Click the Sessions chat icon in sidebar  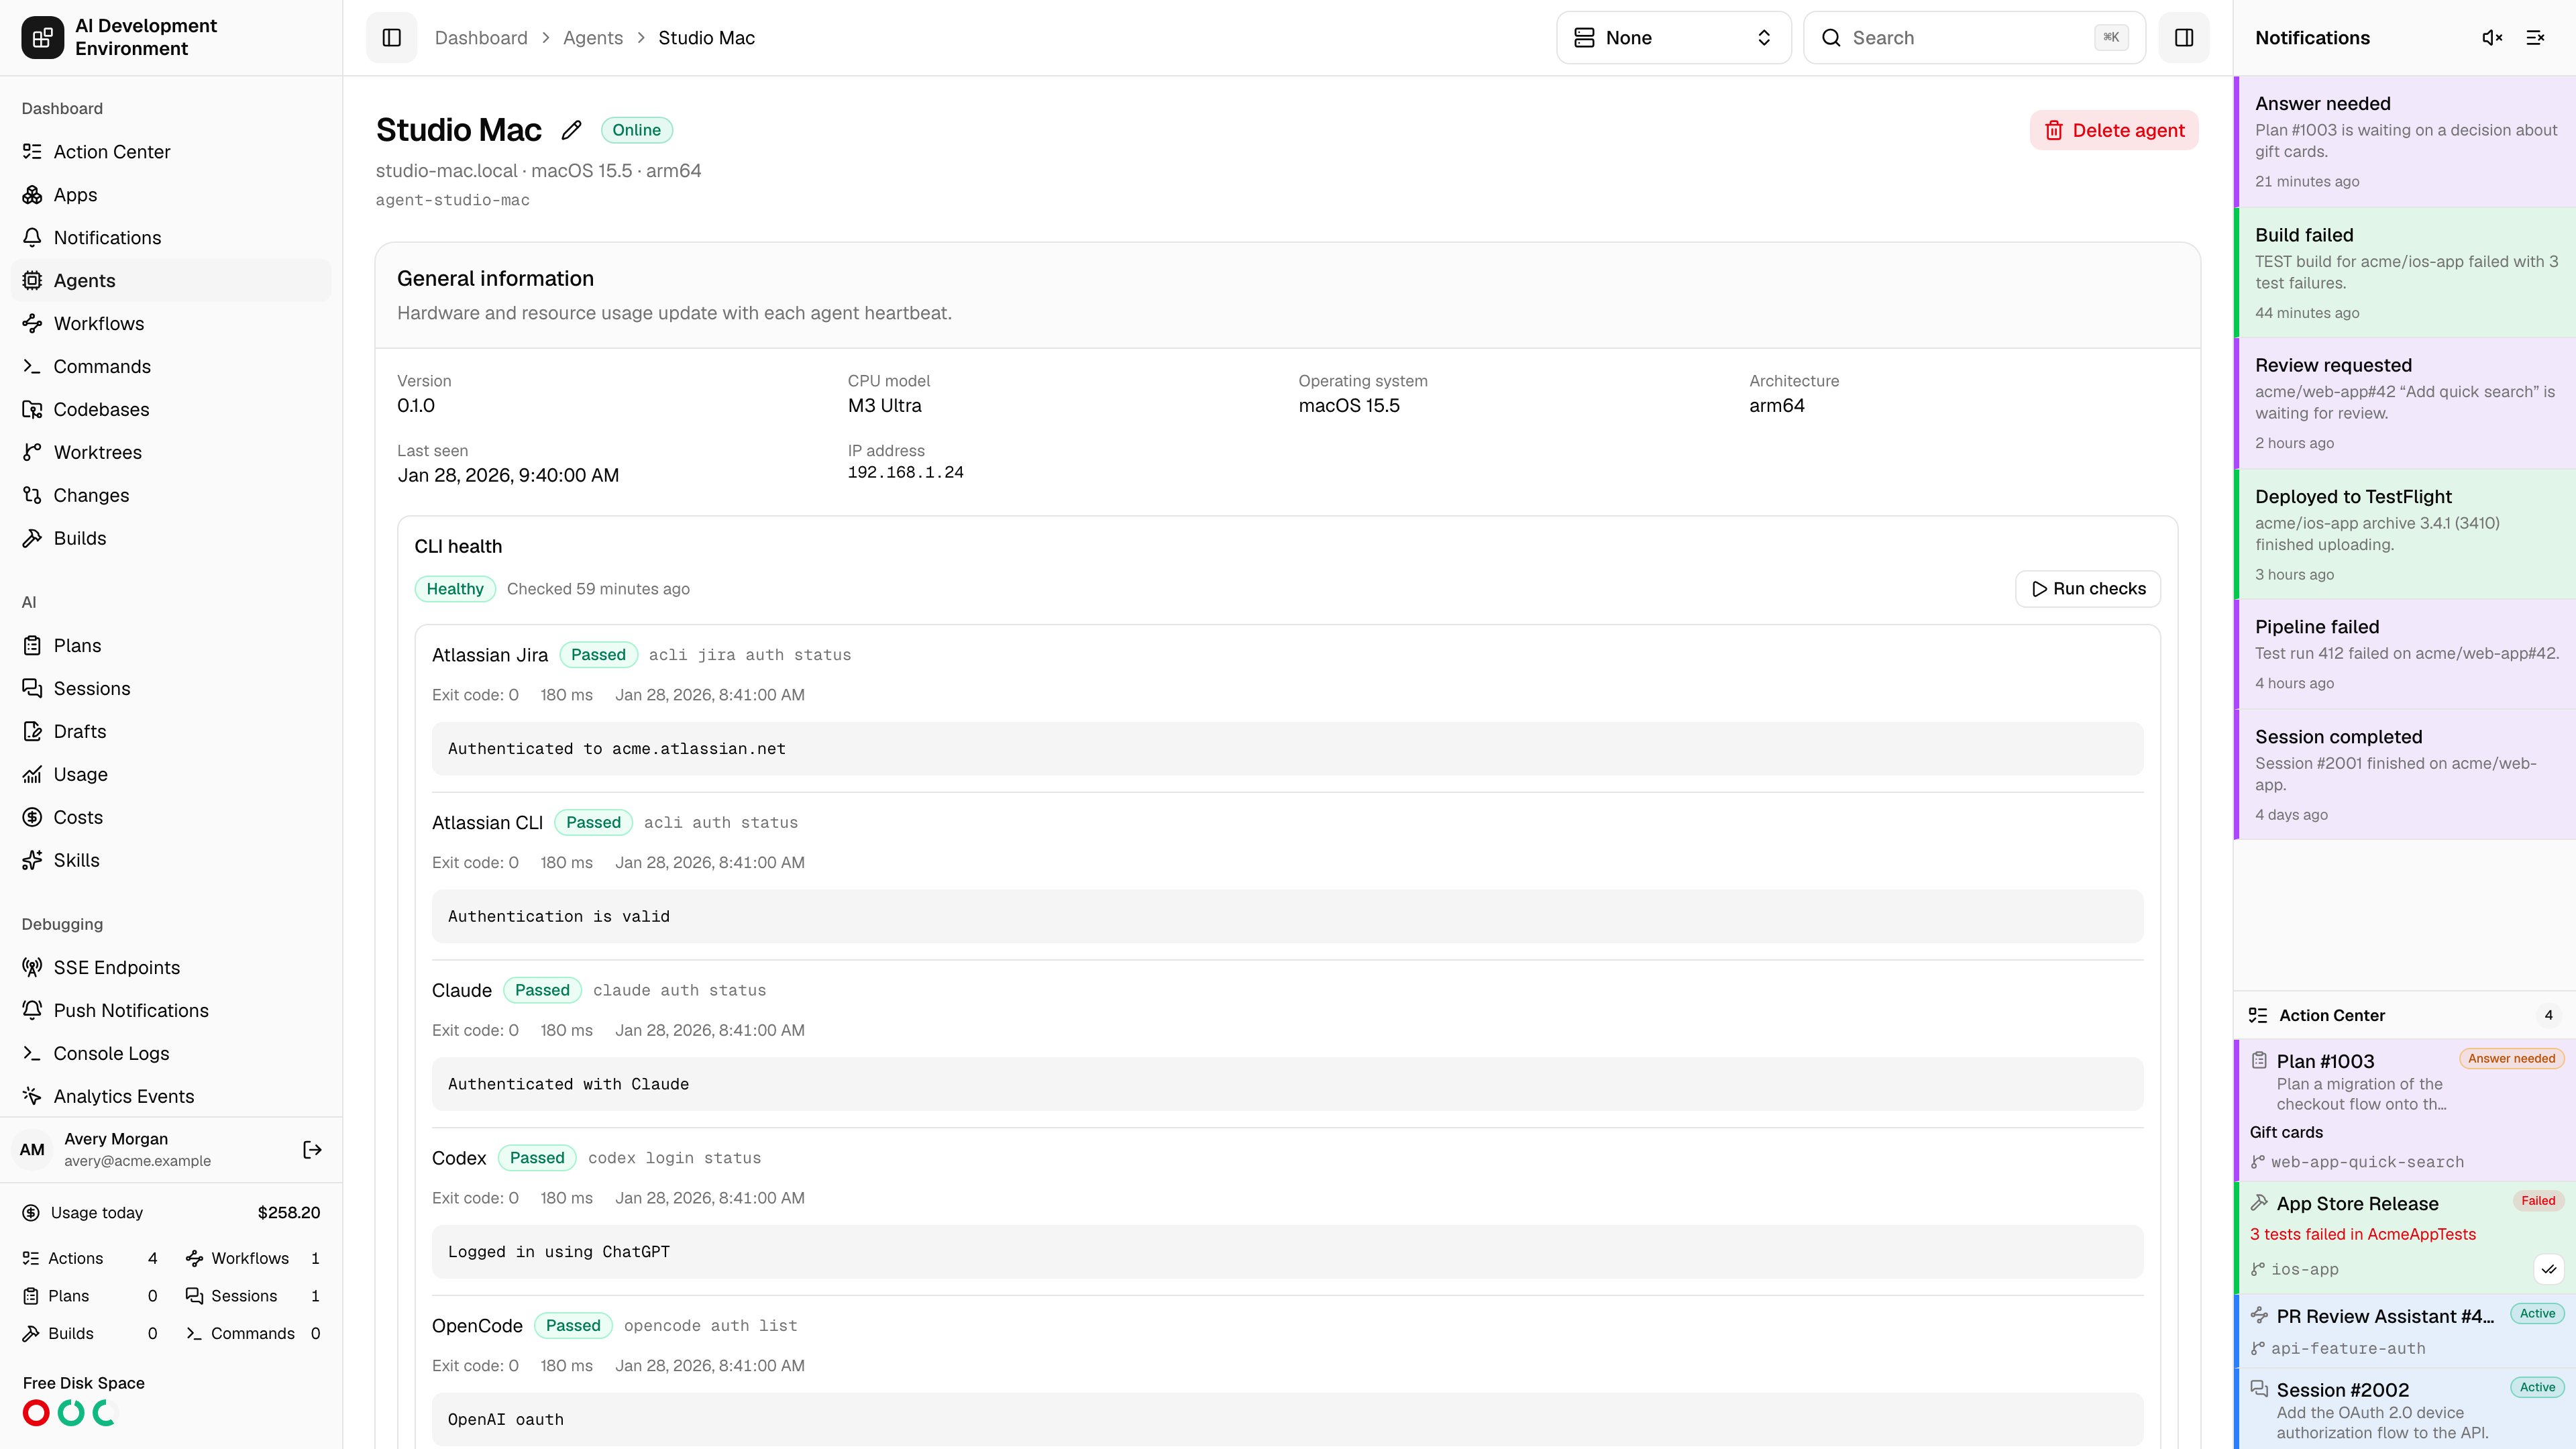(x=32, y=689)
